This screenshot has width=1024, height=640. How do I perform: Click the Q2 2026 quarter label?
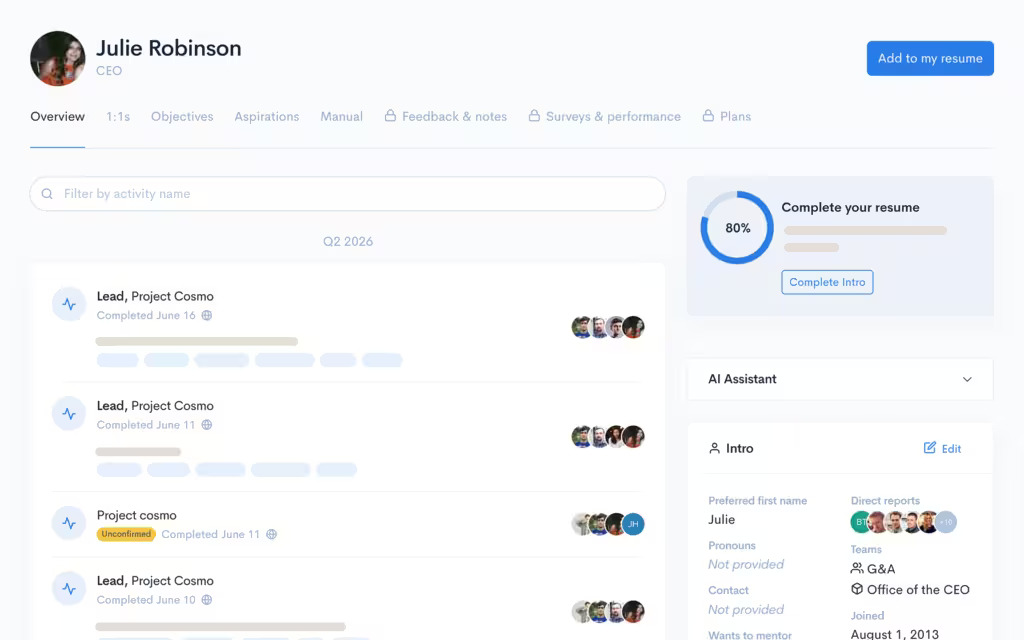pyautogui.click(x=347, y=242)
